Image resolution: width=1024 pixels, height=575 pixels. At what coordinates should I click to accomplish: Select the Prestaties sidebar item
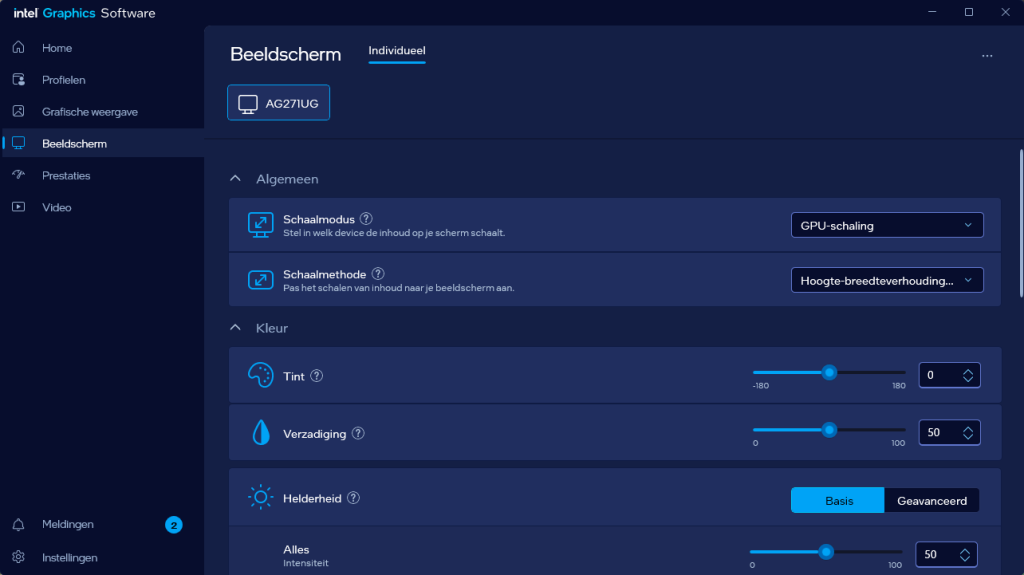click(66, 176)
